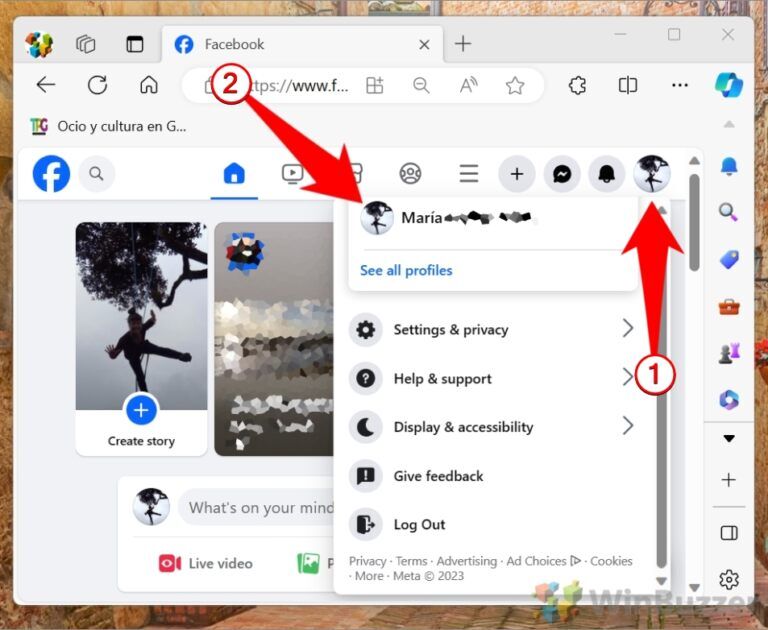Open the blurred friend's story card

[274, 339]
